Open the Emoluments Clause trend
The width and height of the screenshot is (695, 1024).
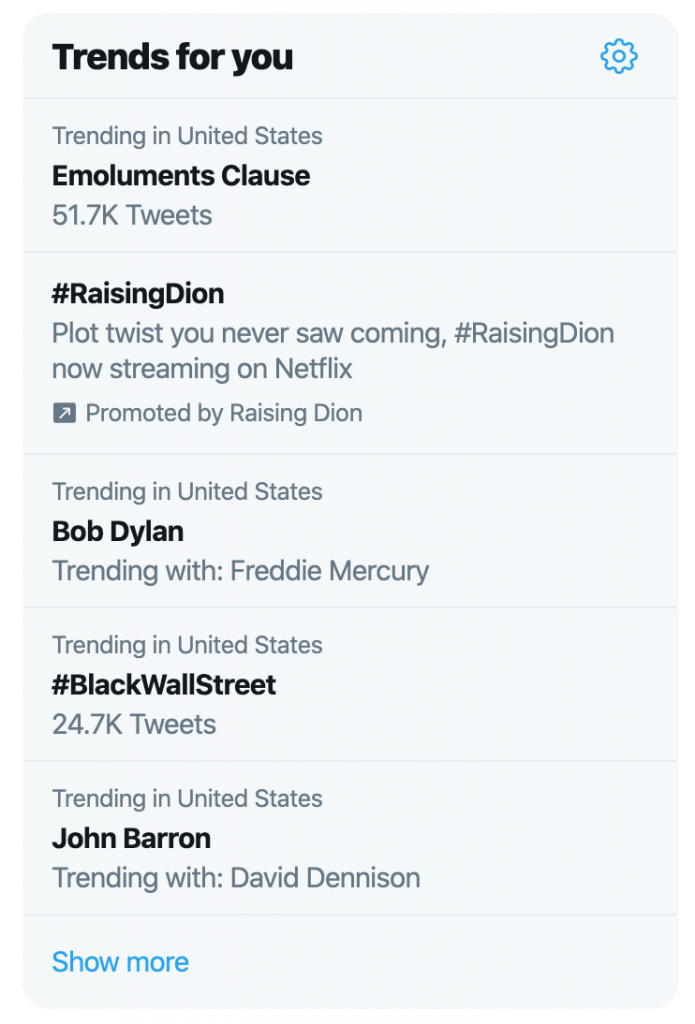181,176
